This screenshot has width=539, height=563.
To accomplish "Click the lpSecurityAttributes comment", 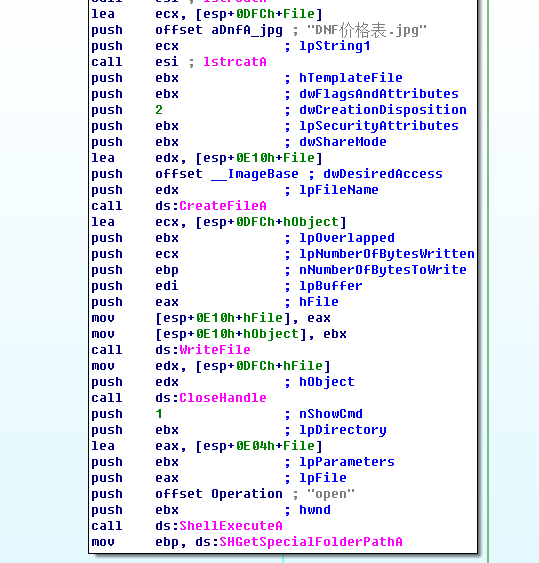I will coord(379,126).
